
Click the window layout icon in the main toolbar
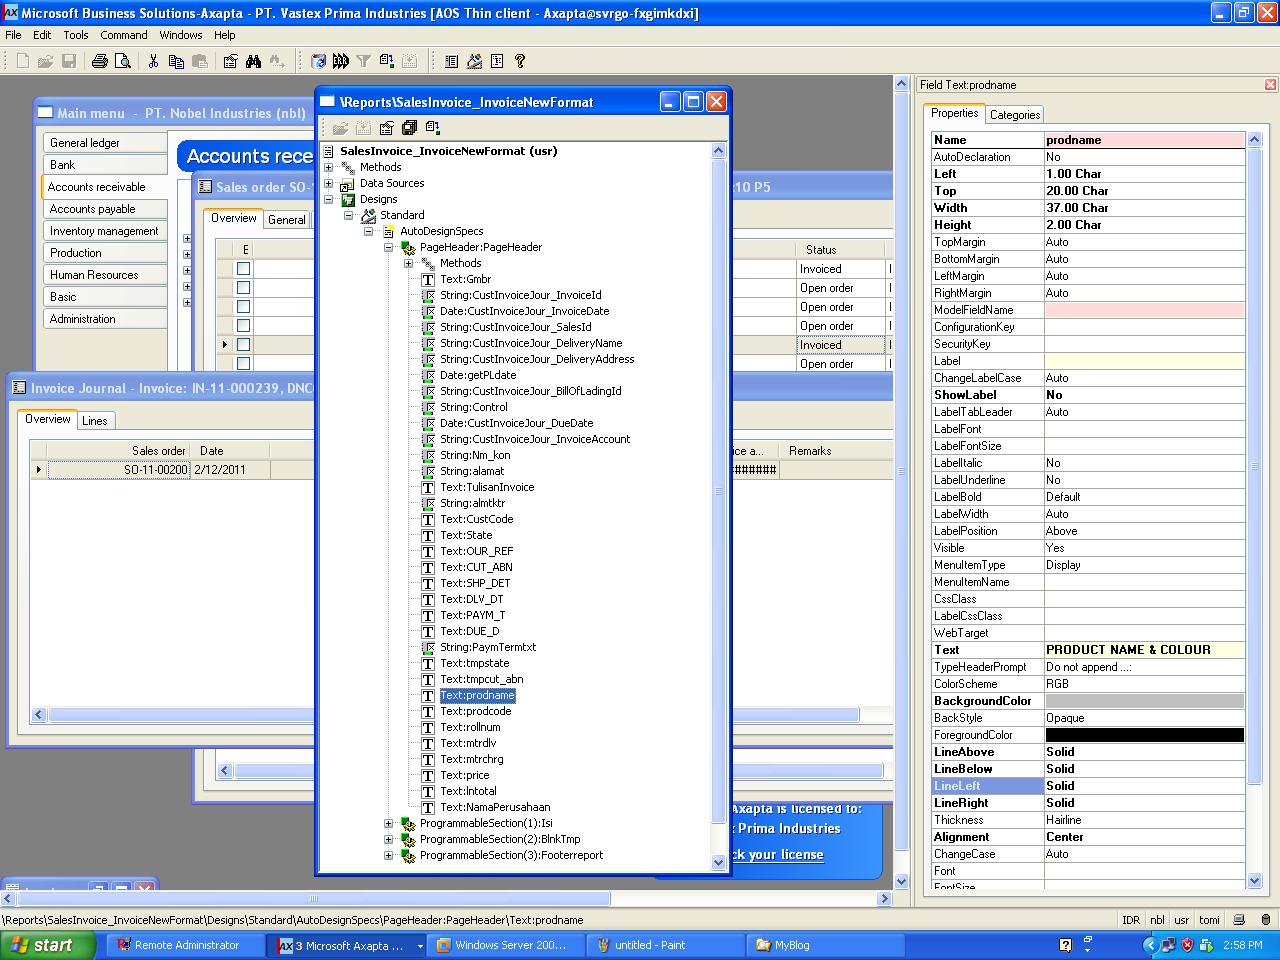tap(451, 61)
